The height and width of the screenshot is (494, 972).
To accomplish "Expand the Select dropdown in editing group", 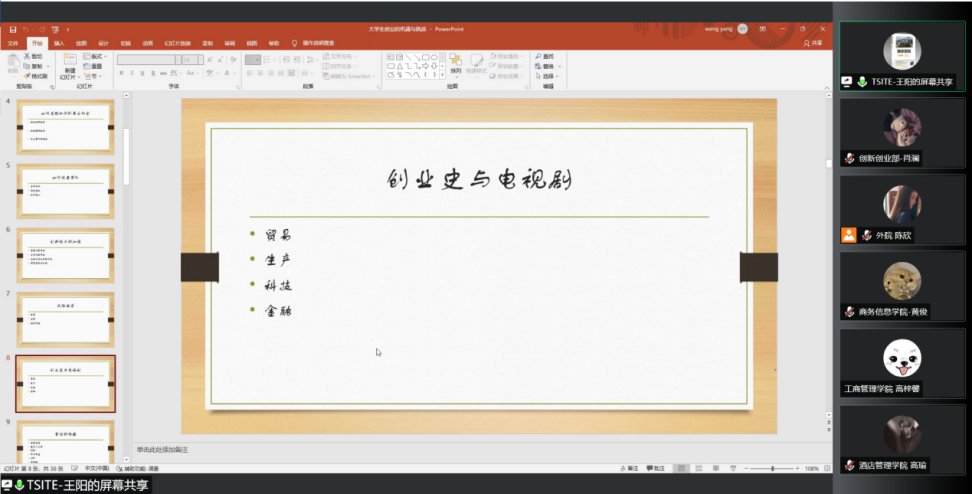I will [548, 76].
